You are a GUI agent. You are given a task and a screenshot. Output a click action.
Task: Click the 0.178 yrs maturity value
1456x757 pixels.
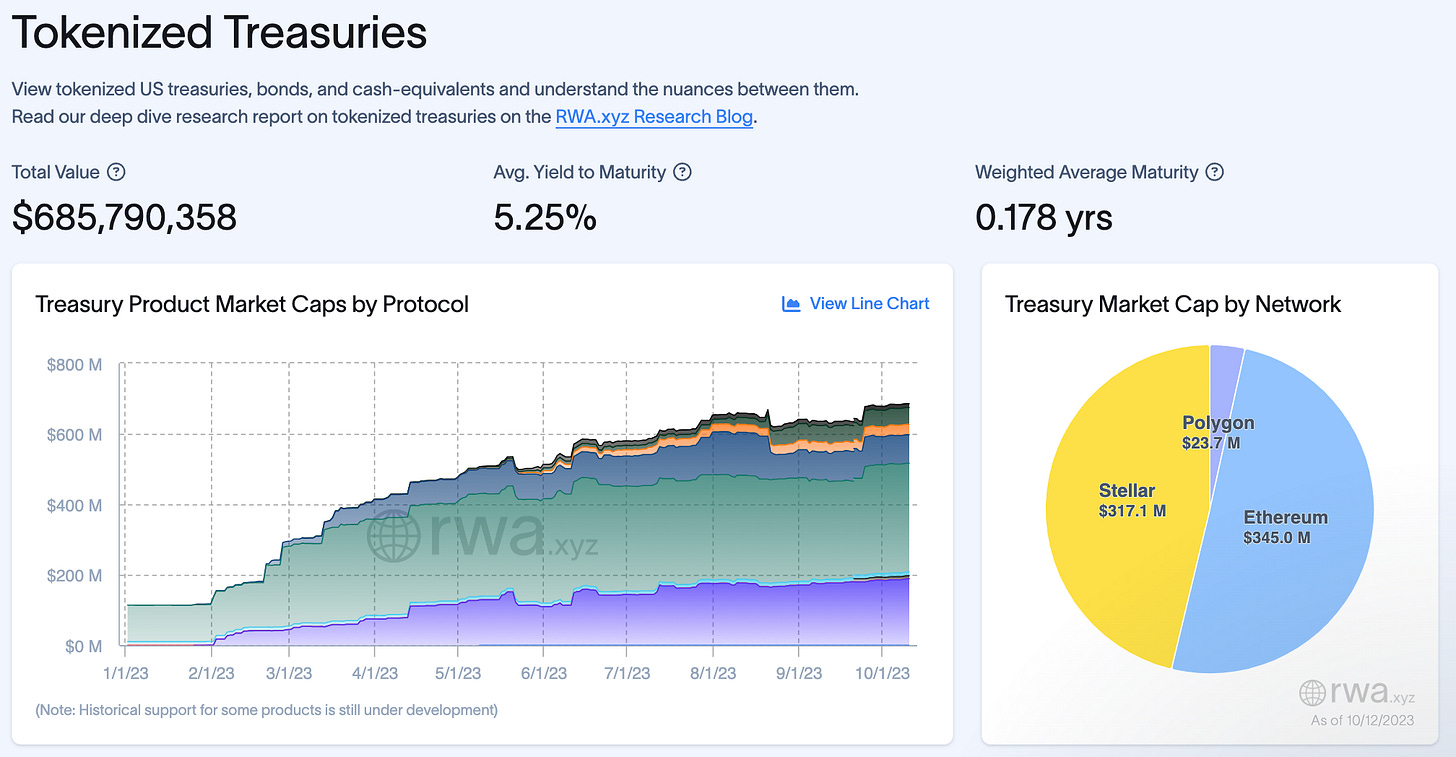pos(1044,217)
